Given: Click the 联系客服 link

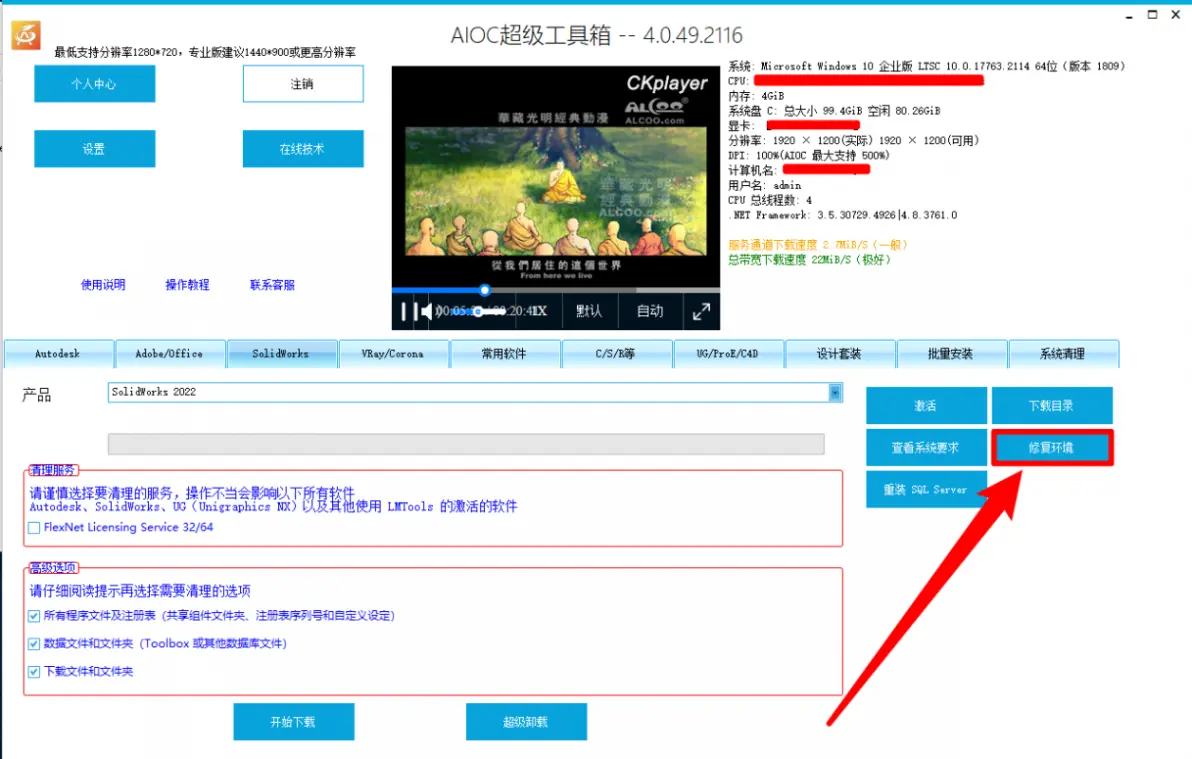Looking at the screenshot, I should (x=272, y=284).
